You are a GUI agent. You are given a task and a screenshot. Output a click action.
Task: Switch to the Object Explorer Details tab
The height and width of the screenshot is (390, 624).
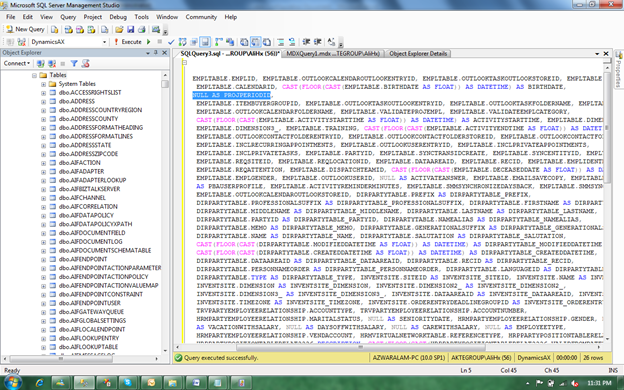(x=418, y=53)
